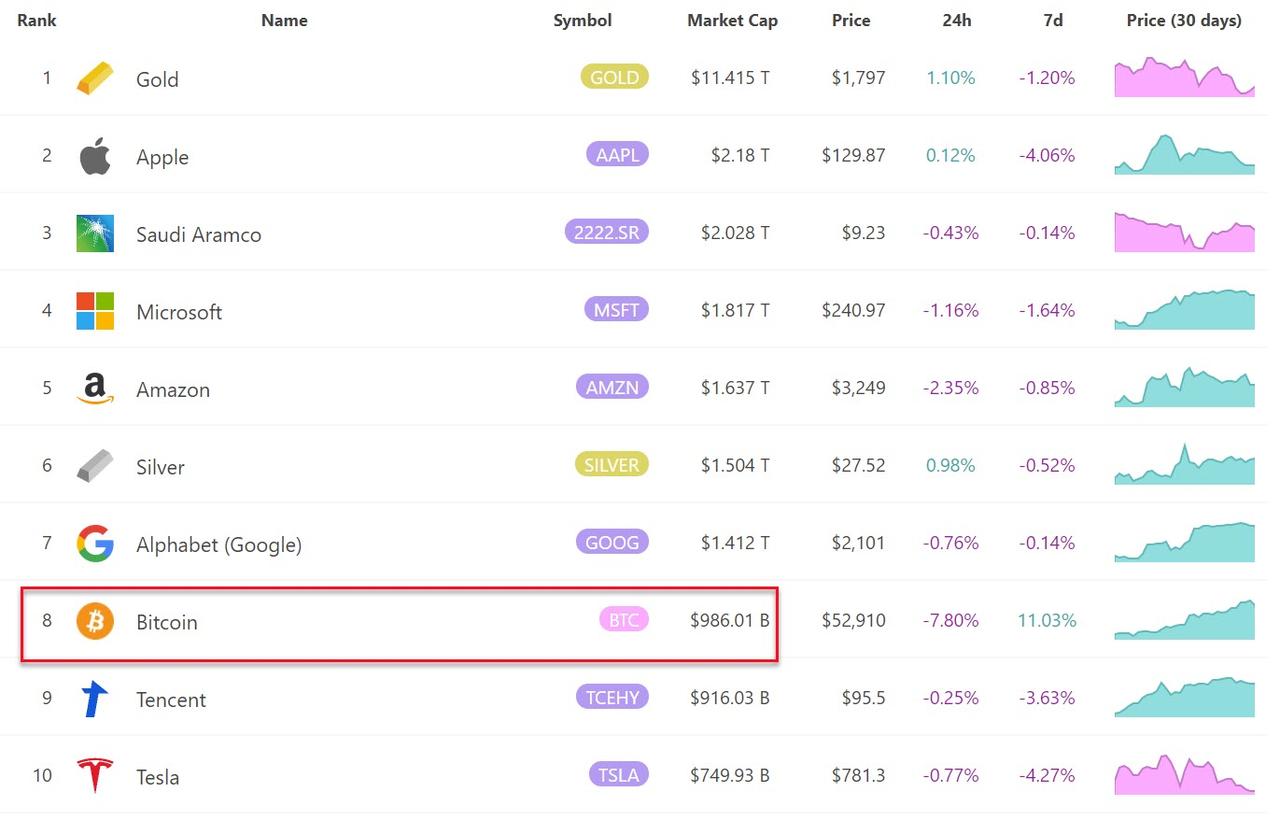
Task: Sort by Market Cap column header
Action: pyautogui.click(x=732, y=20)
